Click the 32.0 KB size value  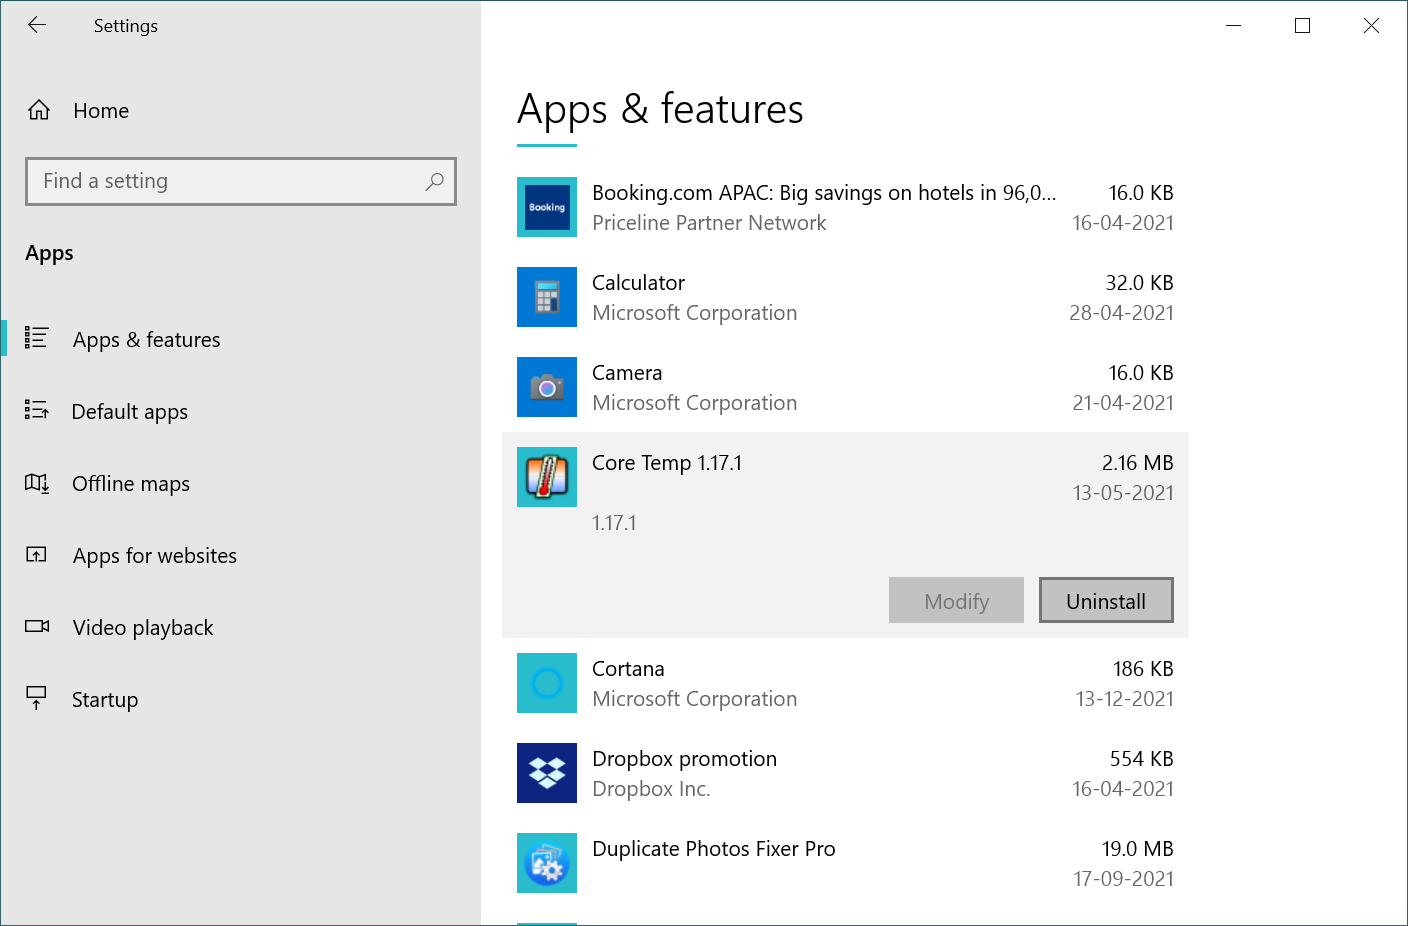click(1139, 283)
